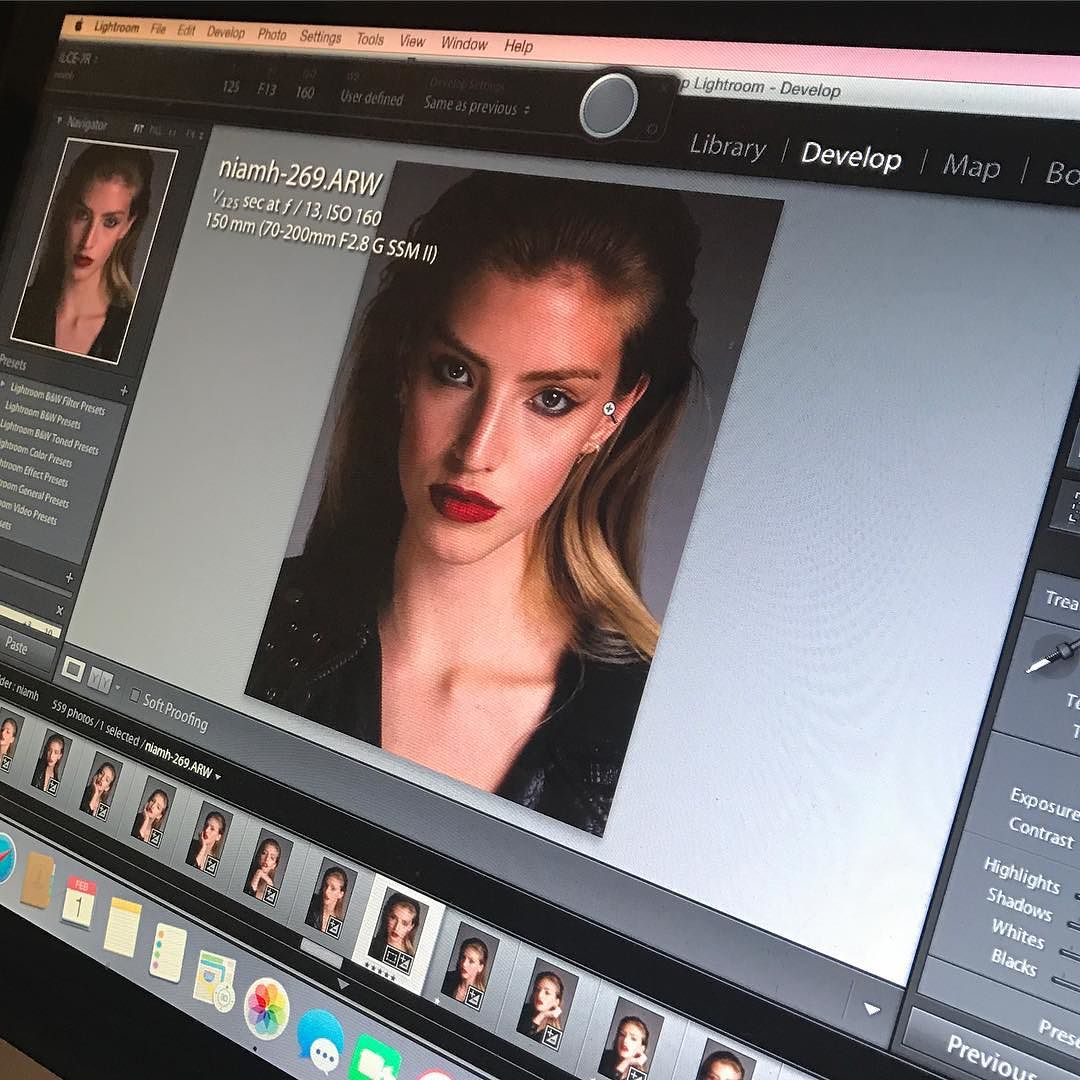
Task: Open the Tools menu
Action: 370,39
